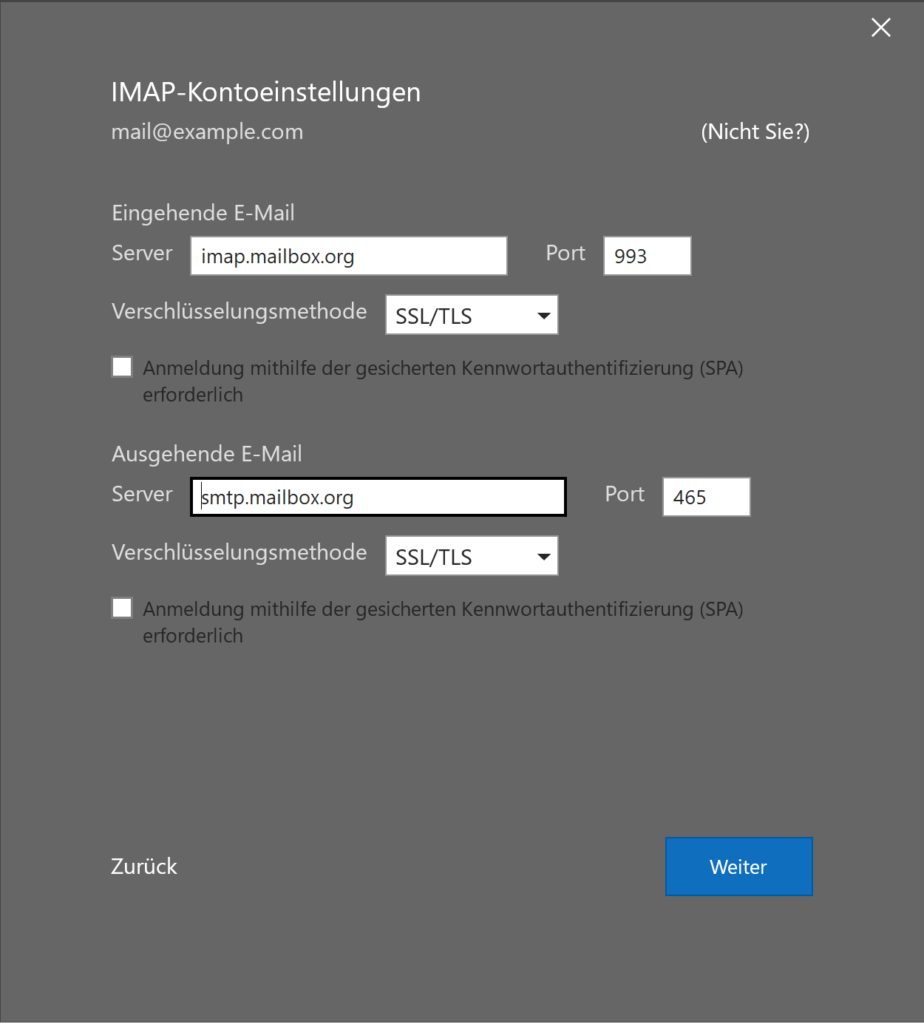The image size is (924, 1024).
Task: Expand the outgoing encryption dropdown arrow
Action: (543, 556)
